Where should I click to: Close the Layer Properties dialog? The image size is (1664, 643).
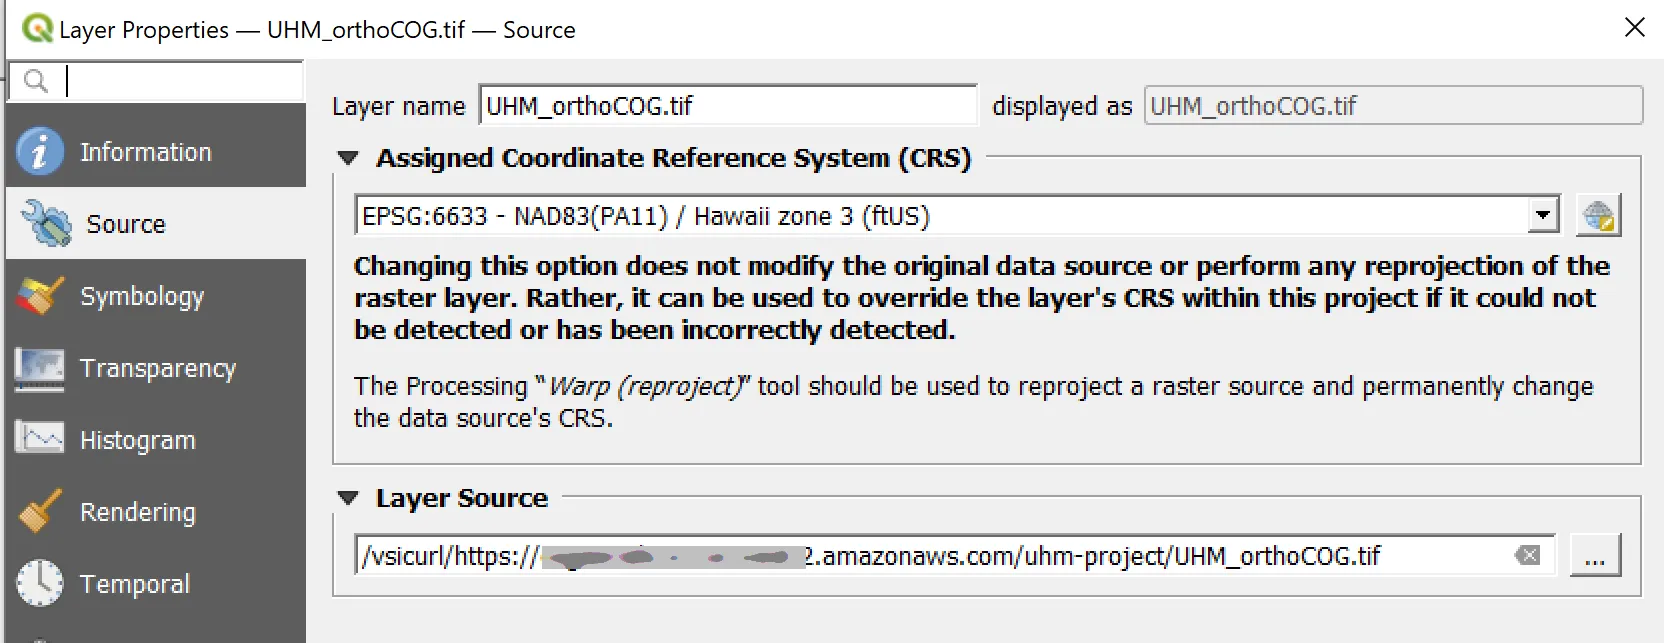1635,27
